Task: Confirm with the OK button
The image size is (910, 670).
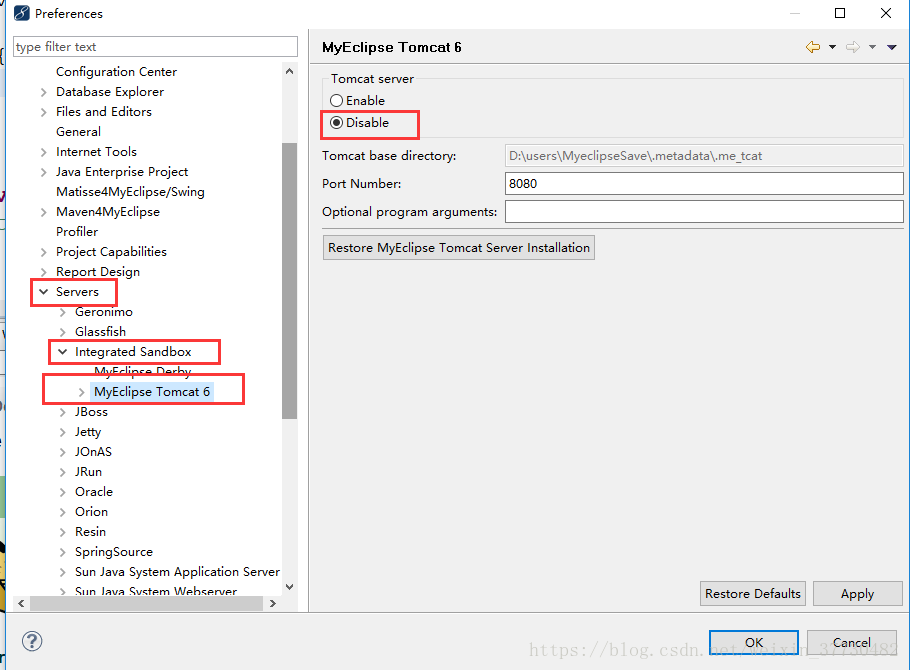Action: click(x=754, y=642)
